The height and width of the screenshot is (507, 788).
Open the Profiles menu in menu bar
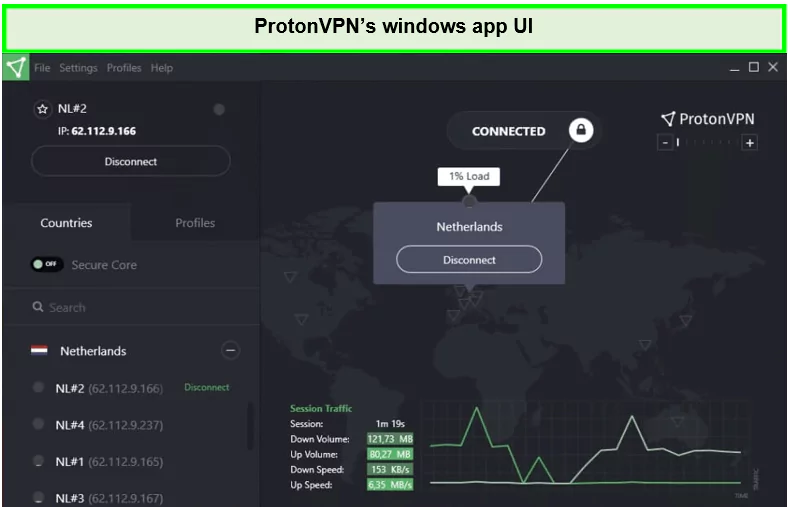[124, 68]
